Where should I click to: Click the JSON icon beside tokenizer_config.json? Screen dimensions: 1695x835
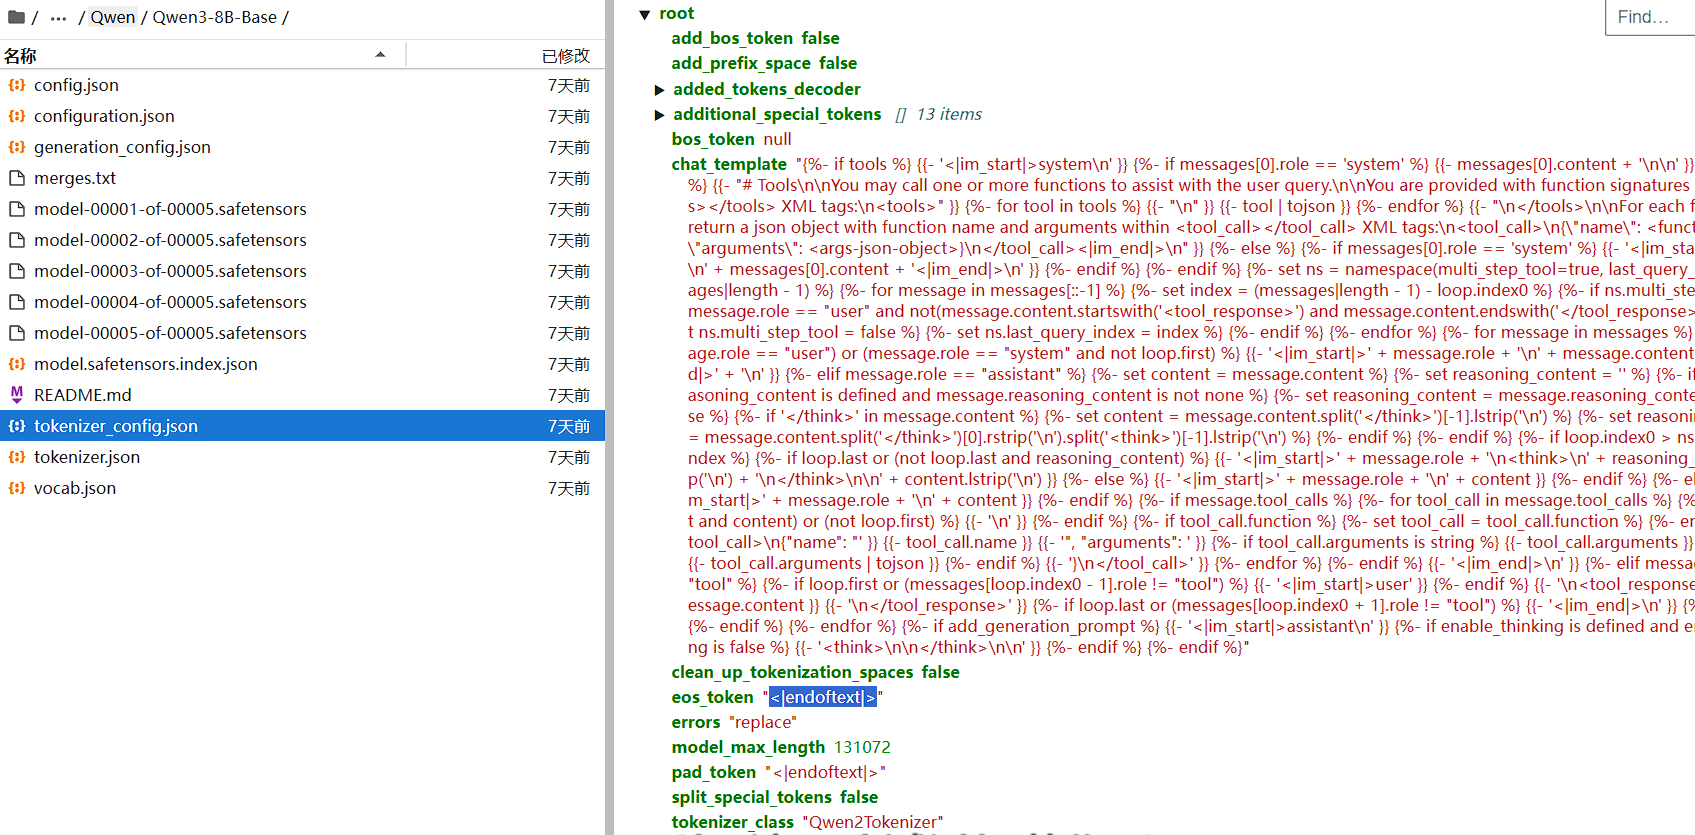pos(17,426)
